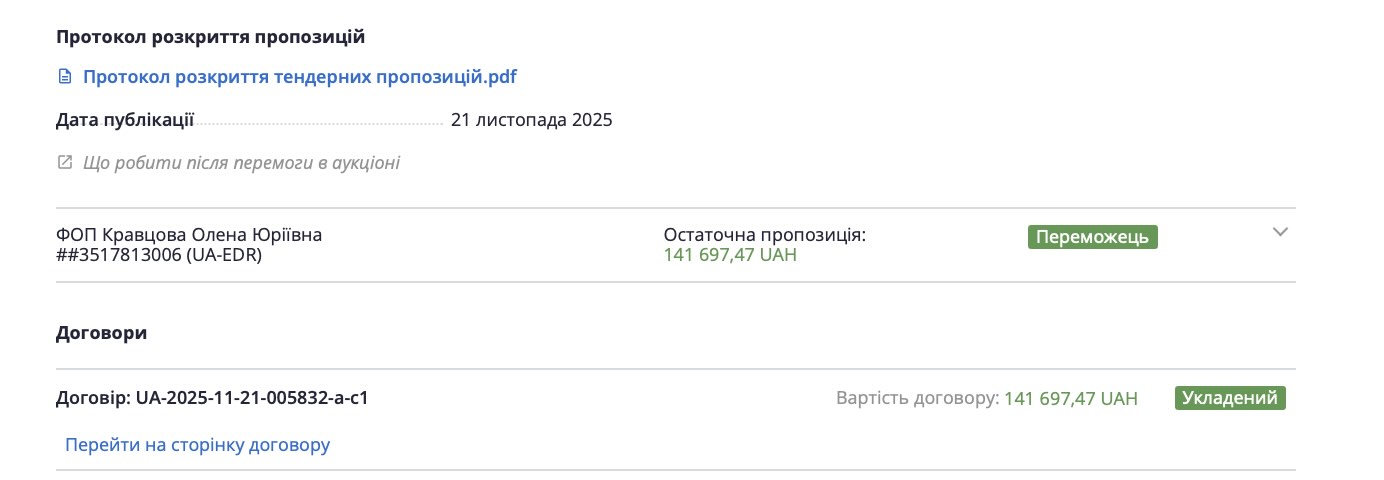Viewport: 1384px width, 480px height.
Task: Click the 'Протокол розкриття пропозицій' heading
Action: (210, 37)
